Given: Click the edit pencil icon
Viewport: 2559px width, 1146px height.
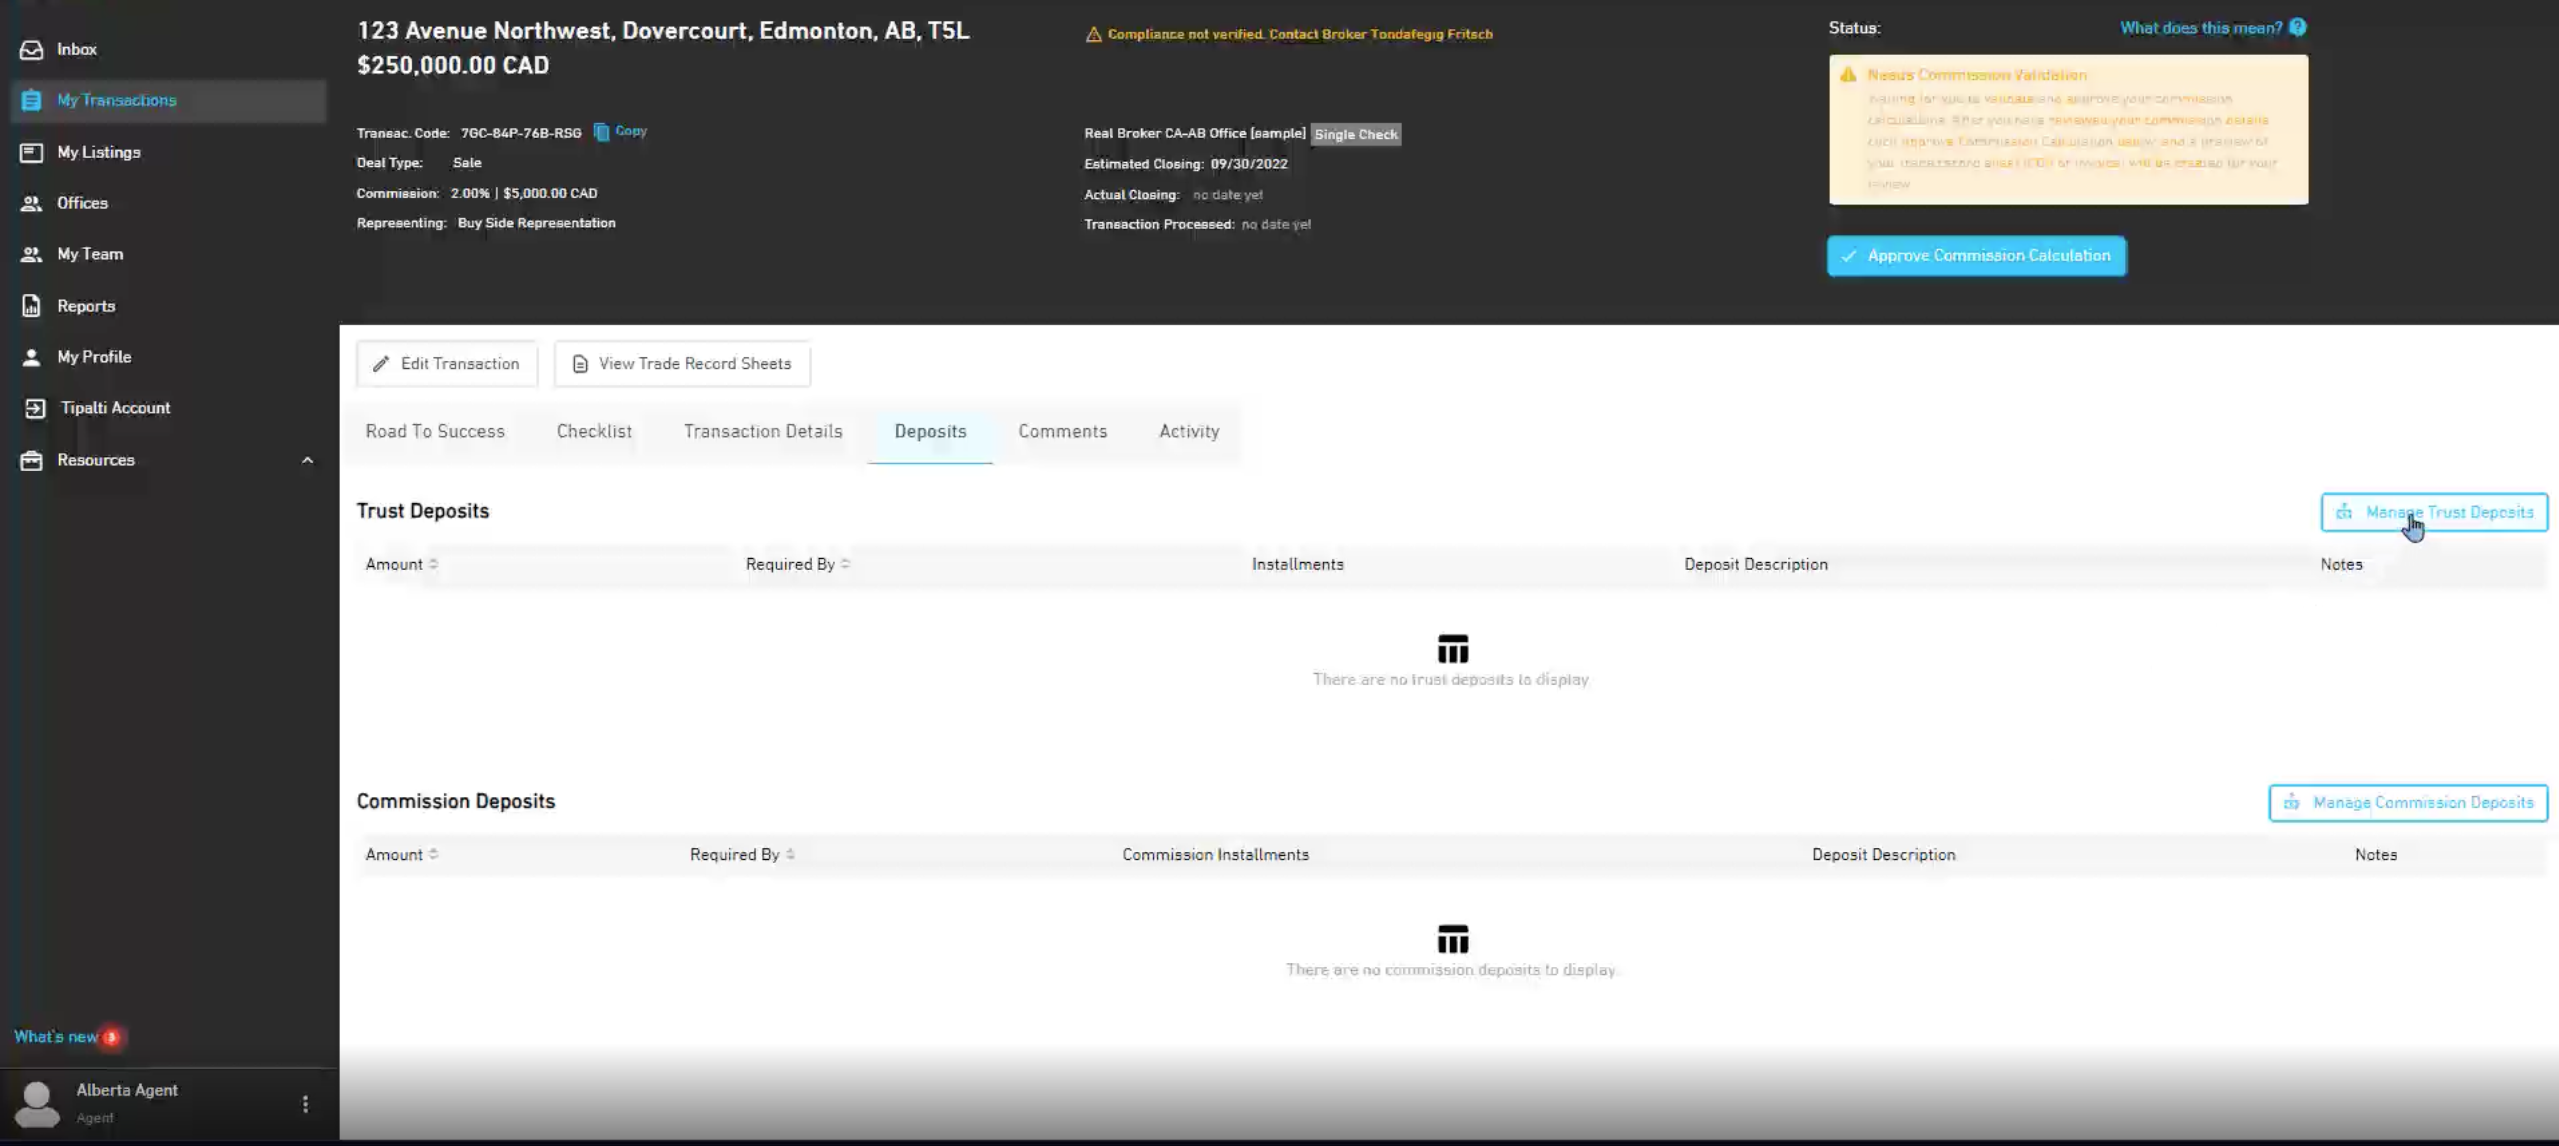Looking at the screenshot, I should [381, 364].
